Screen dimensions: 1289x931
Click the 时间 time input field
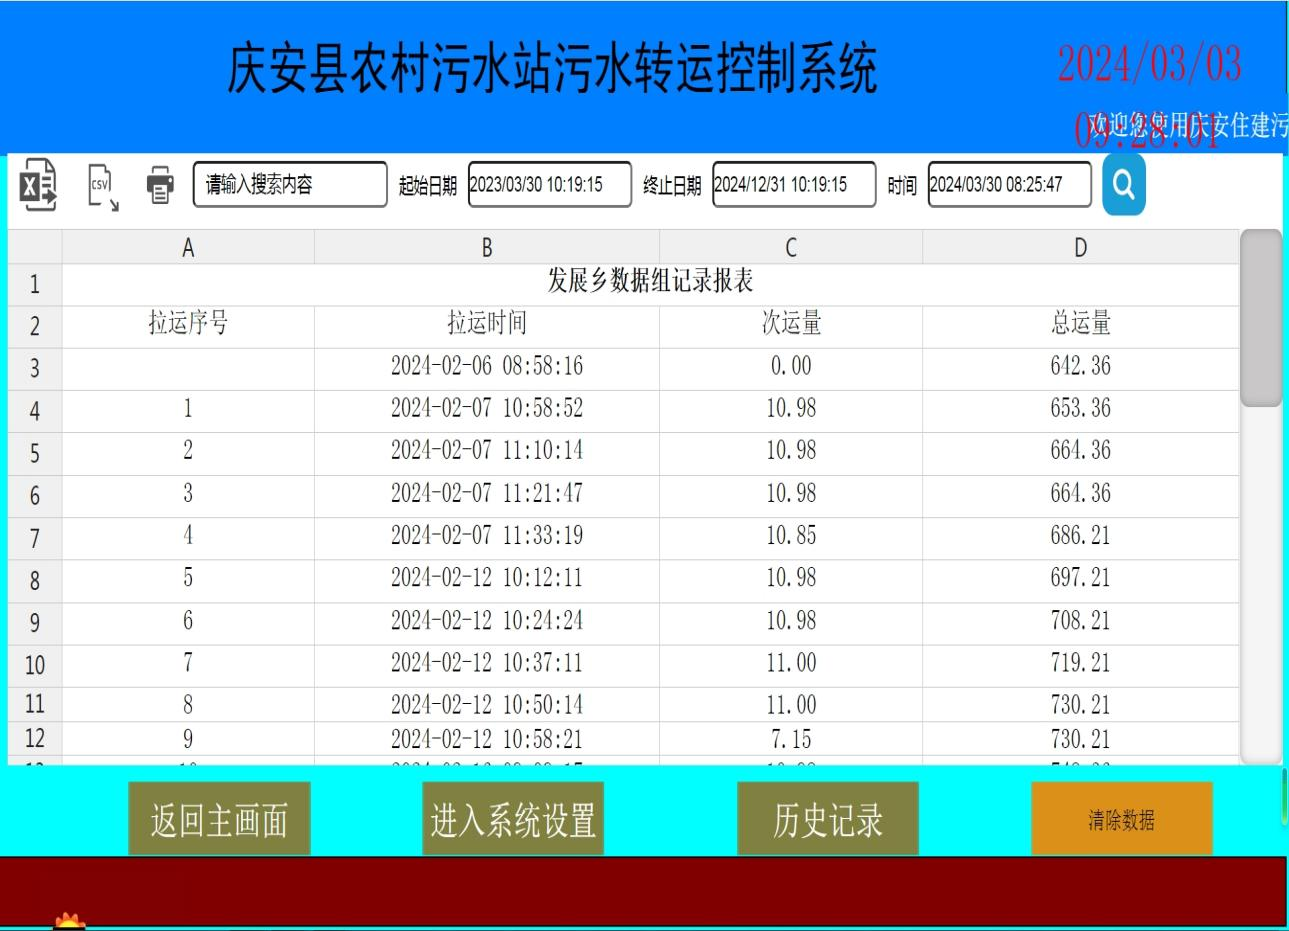tap(1009, 185)
